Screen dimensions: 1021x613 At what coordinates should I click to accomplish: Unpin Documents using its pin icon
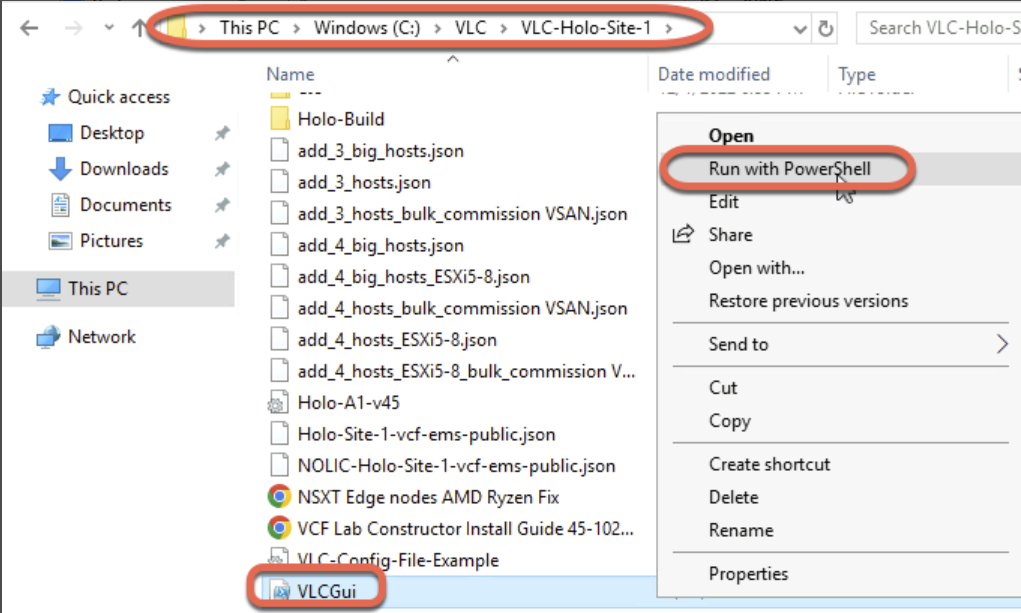coord(222,205)
